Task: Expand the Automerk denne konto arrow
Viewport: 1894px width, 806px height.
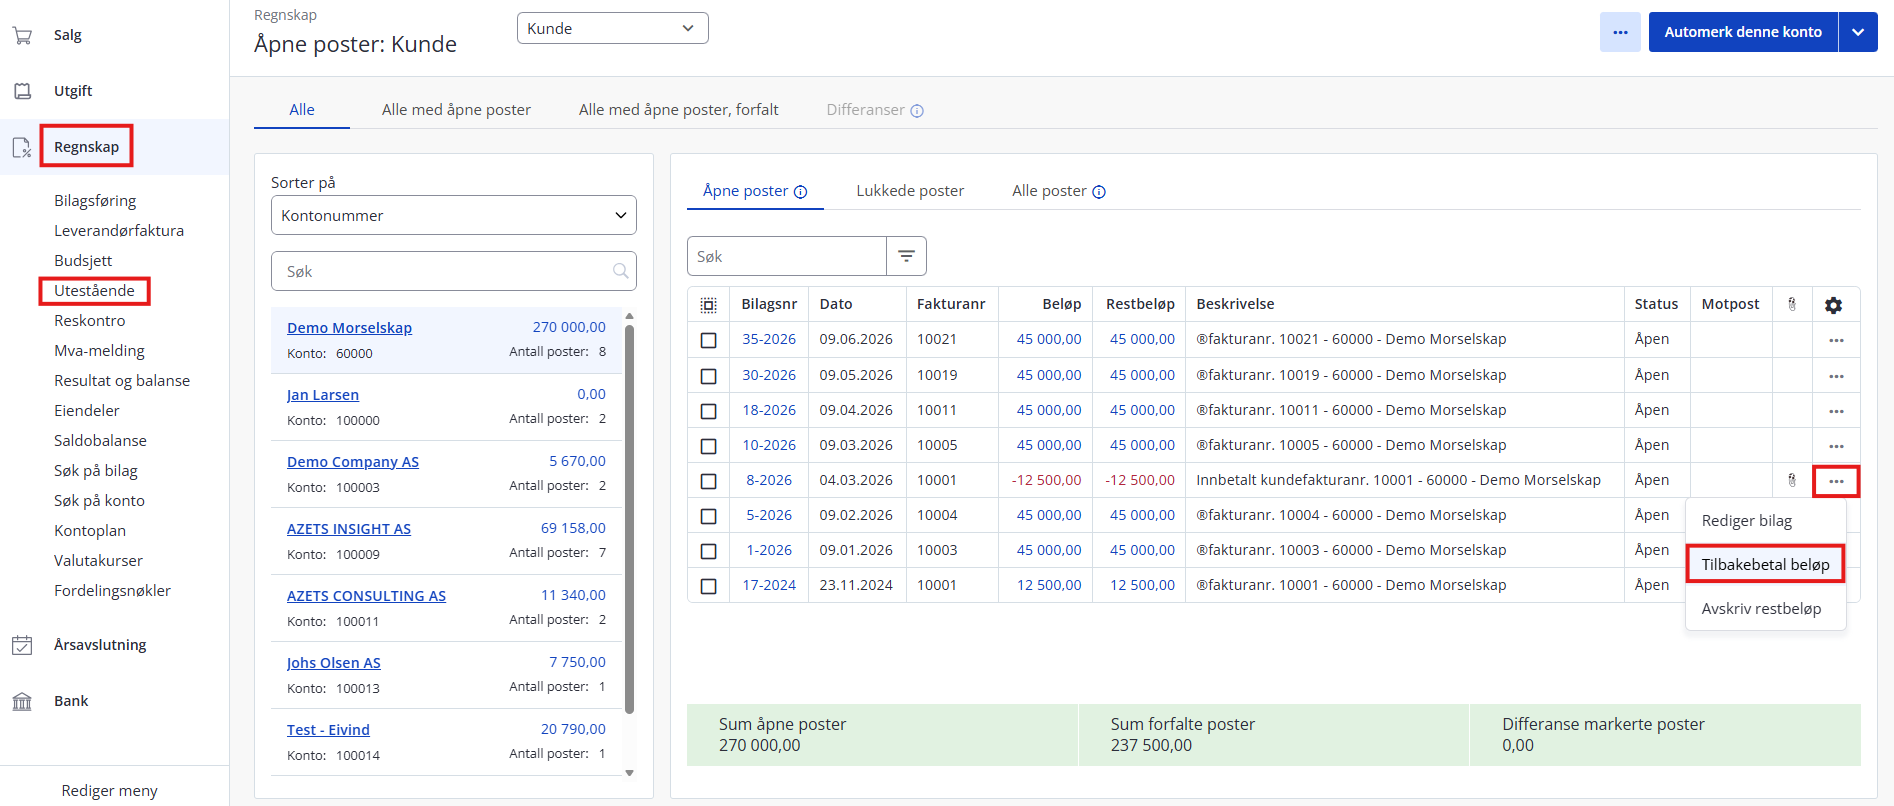Action: tap(1858, 32)
